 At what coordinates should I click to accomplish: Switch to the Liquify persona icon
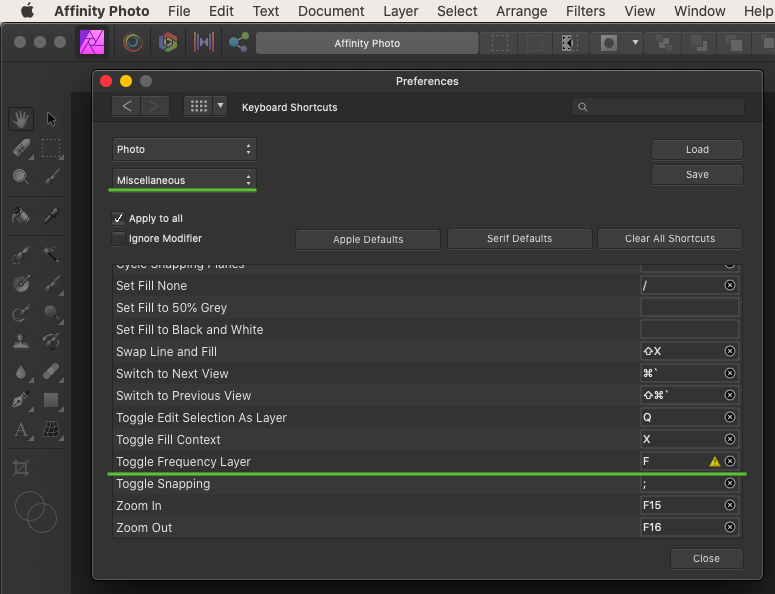[x=132, y=42]
